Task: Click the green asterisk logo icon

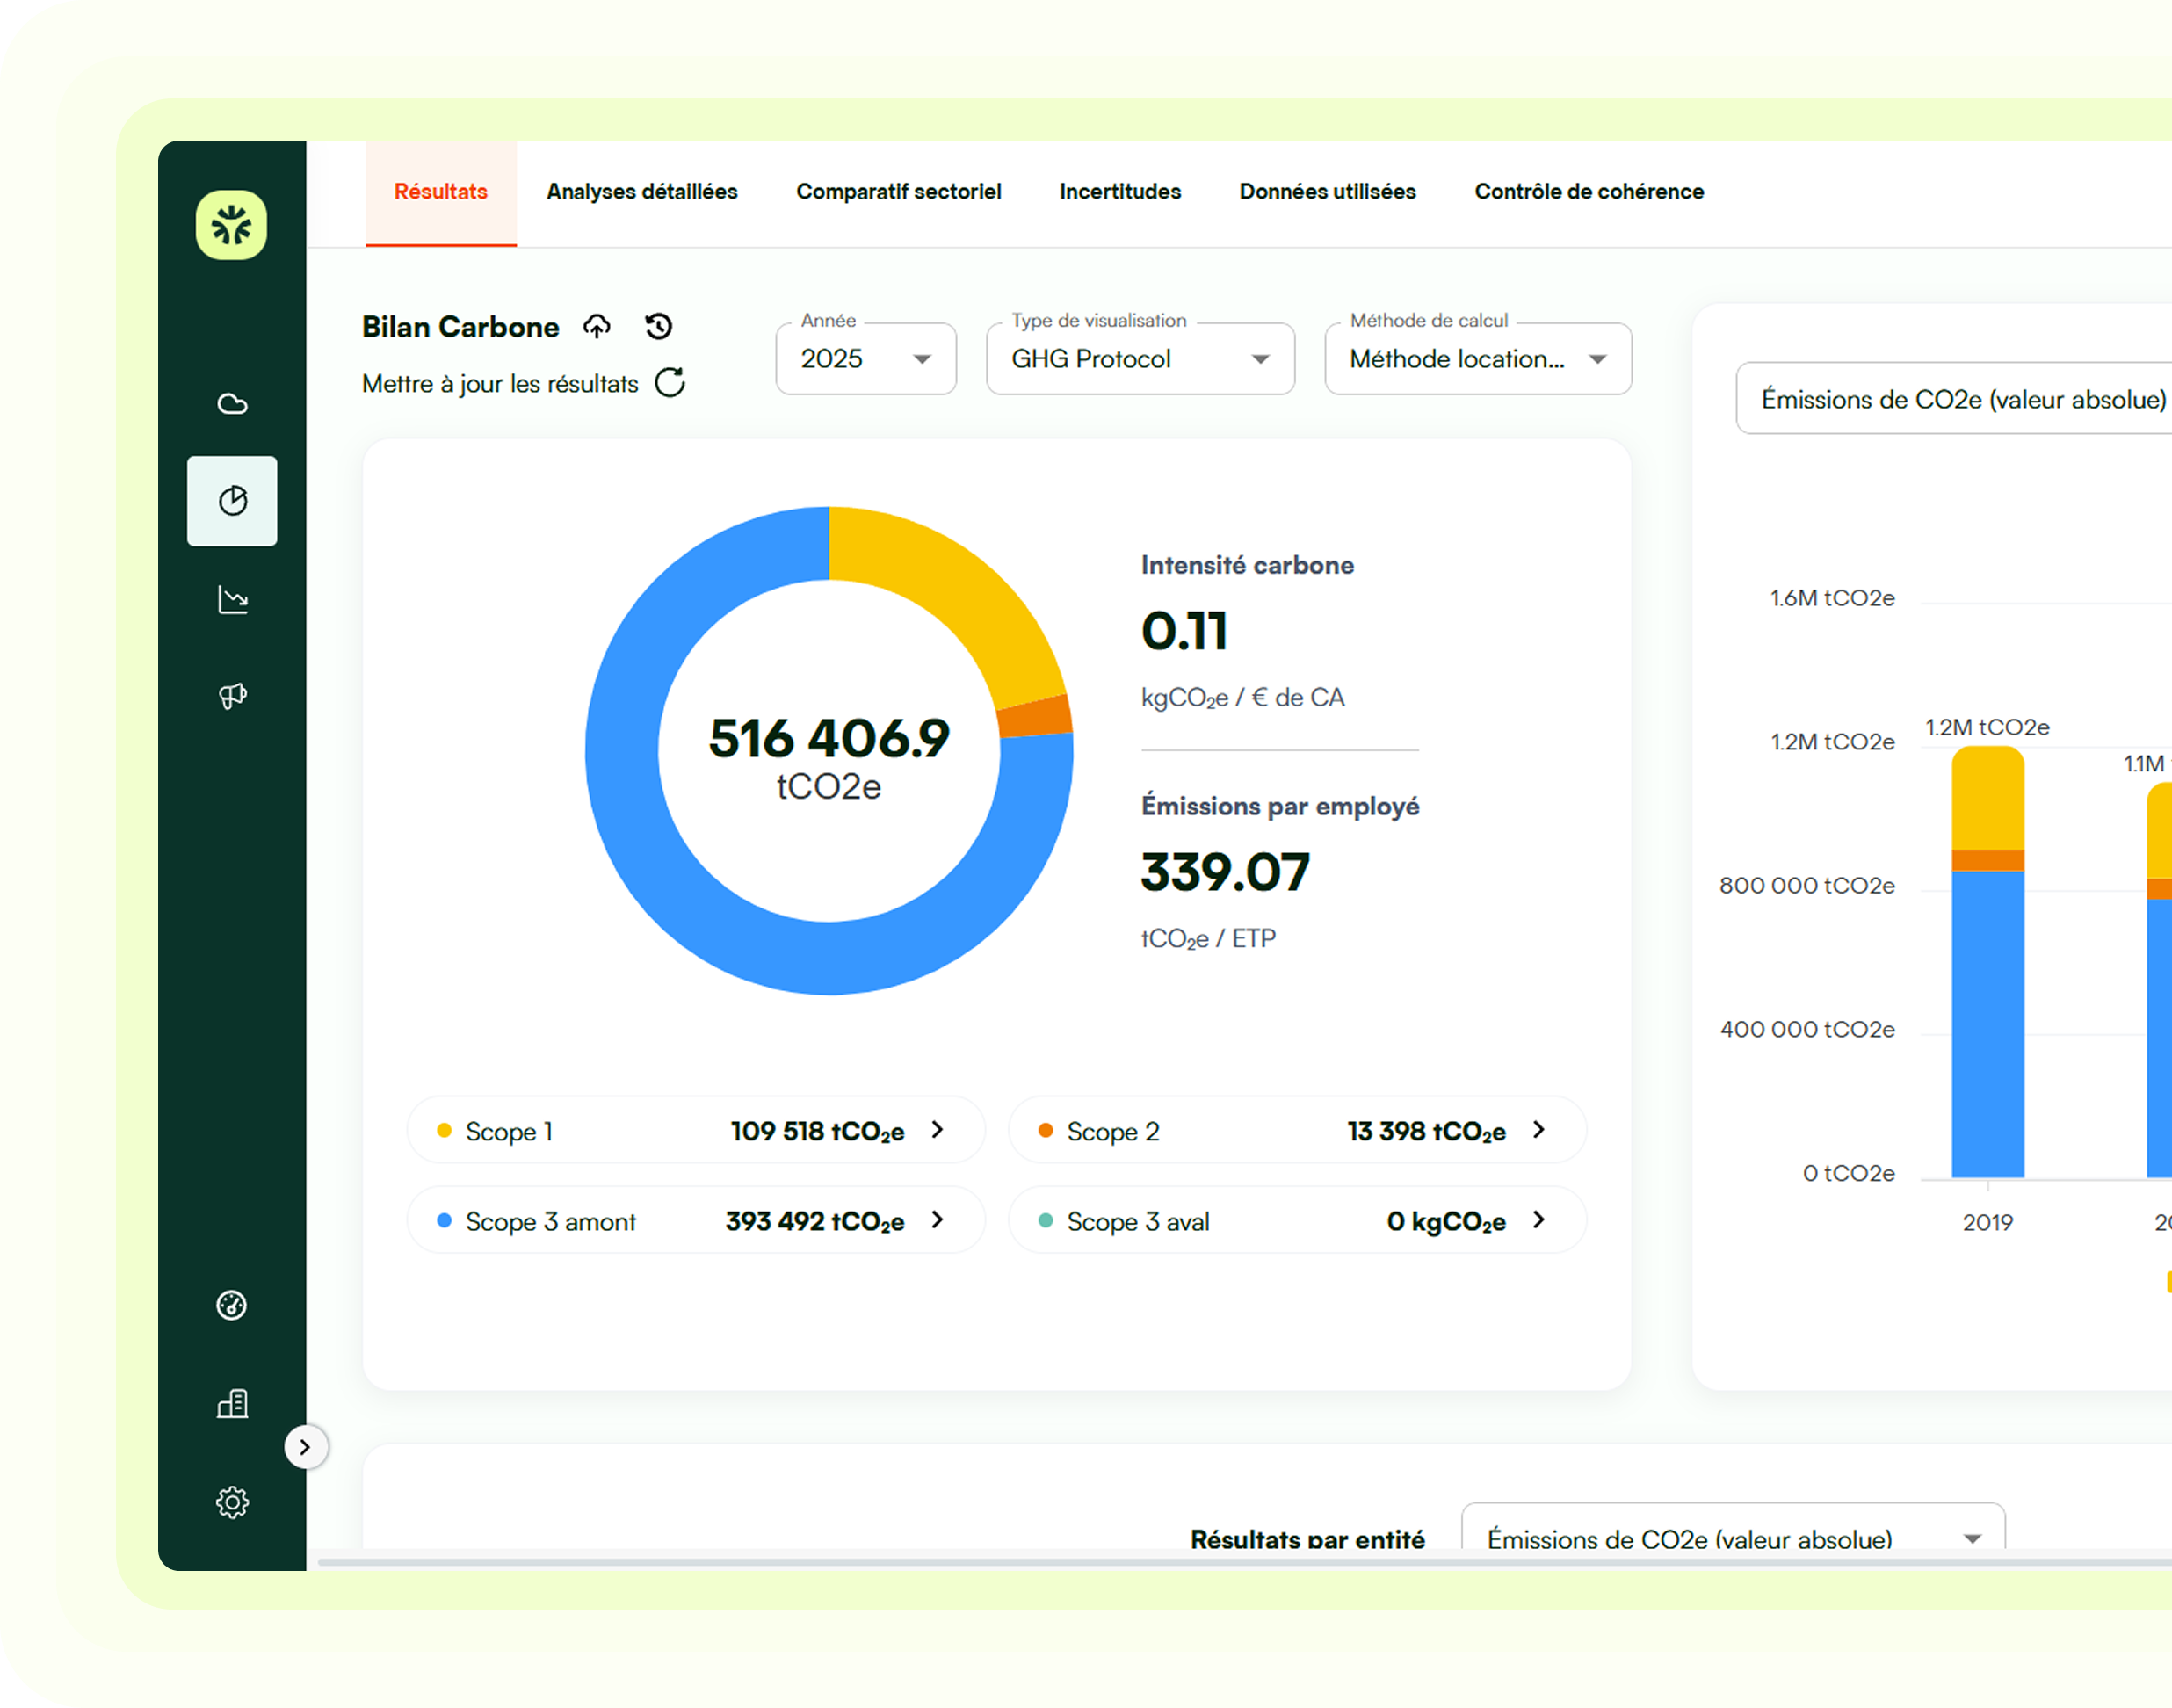Action: click(x=231, y=225)
